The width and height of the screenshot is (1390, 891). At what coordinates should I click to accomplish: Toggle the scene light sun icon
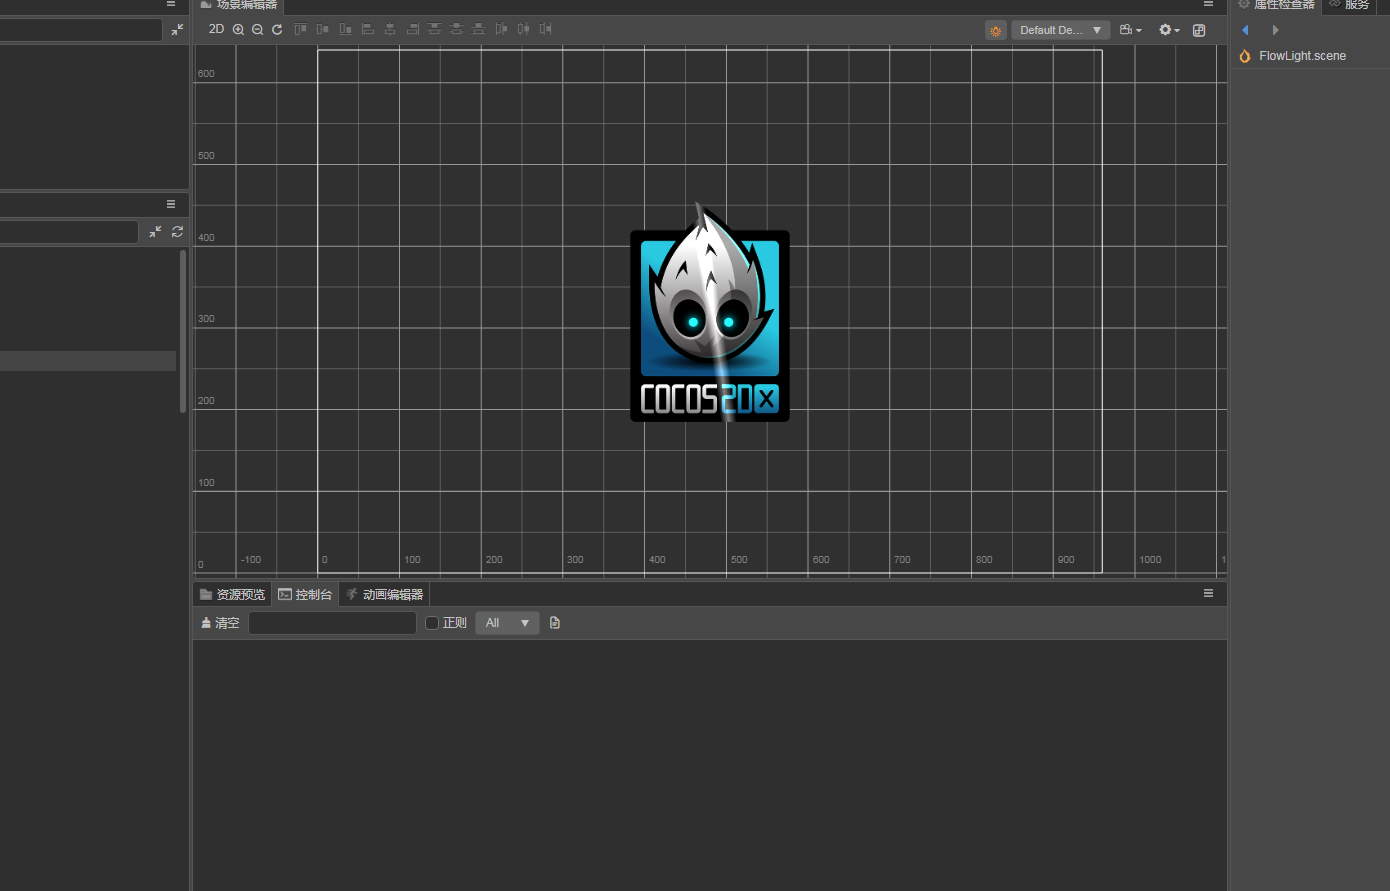pos(995,31)
